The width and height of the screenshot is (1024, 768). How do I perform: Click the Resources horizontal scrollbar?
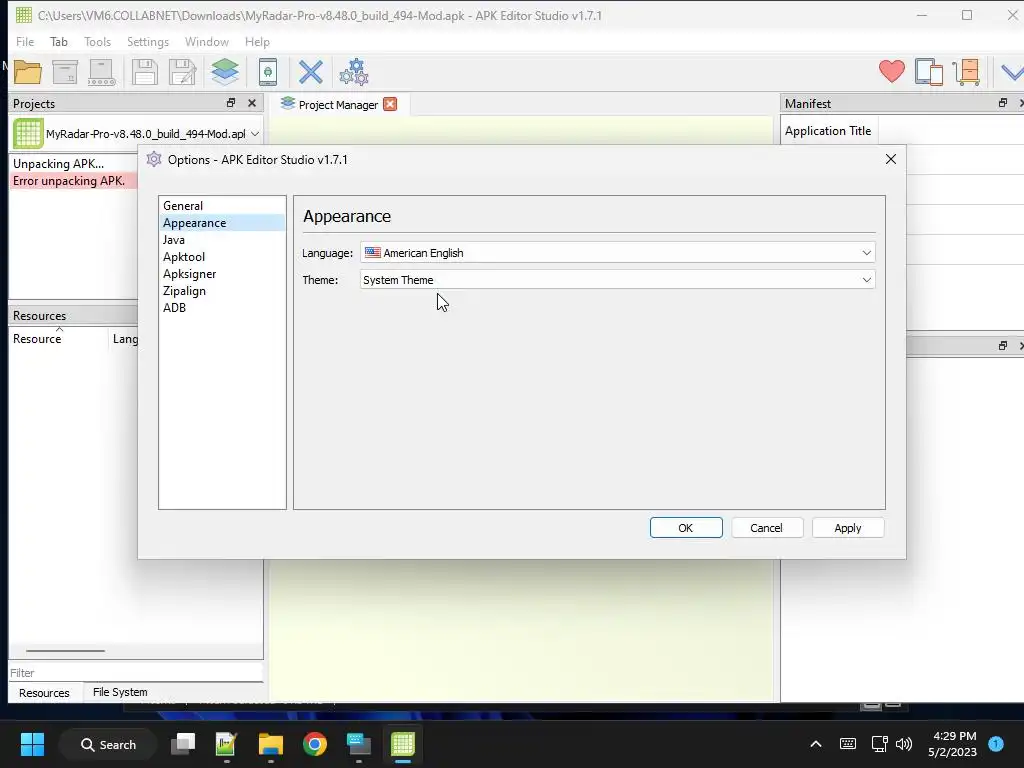click(65, 650)
